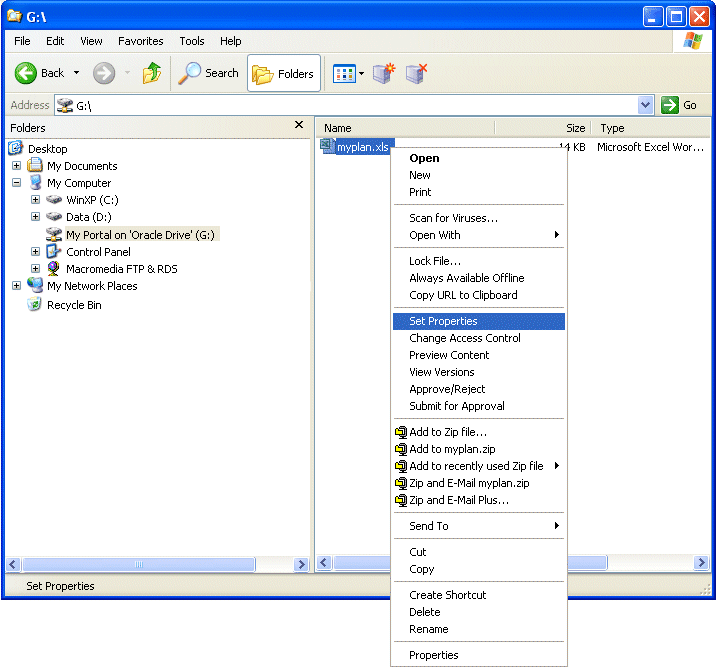Expand the Send To submenu
716x667 pixels.
tap(479, 526)
